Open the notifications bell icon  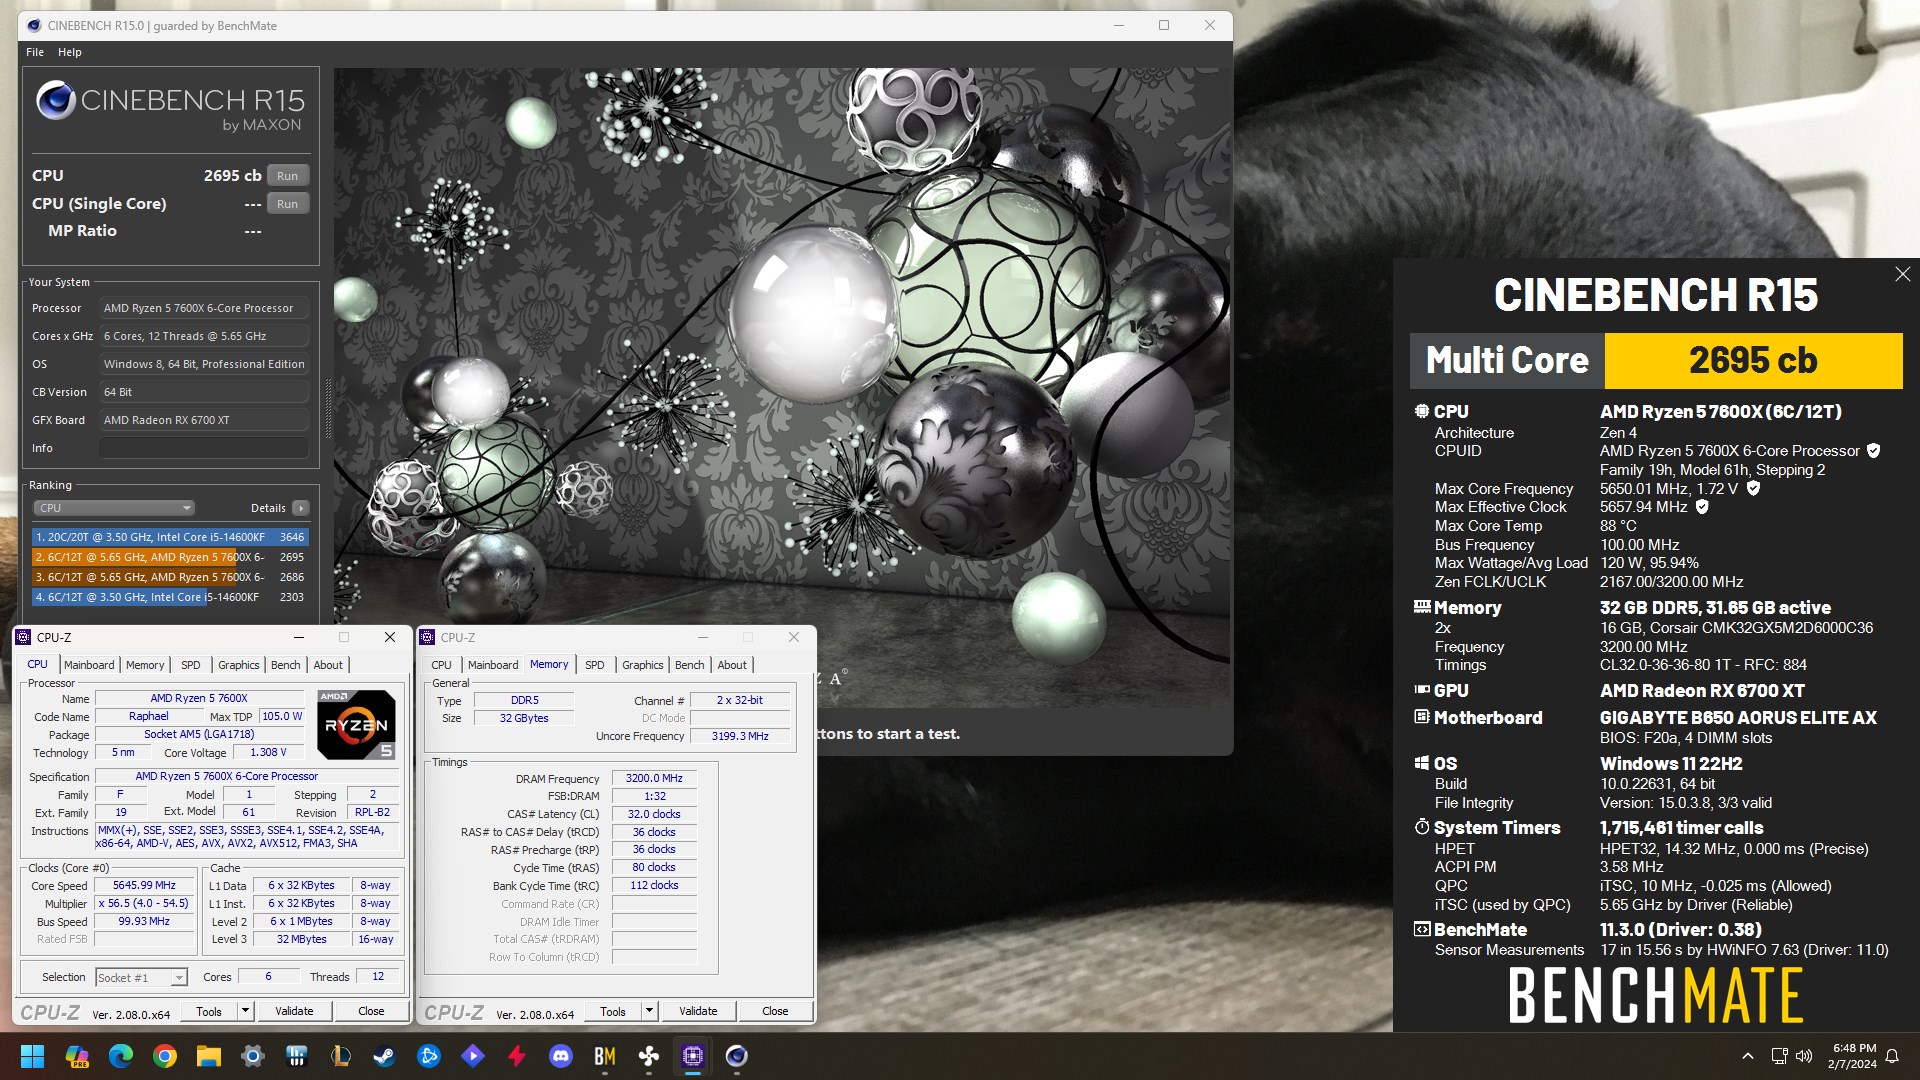(1892, 1056)
